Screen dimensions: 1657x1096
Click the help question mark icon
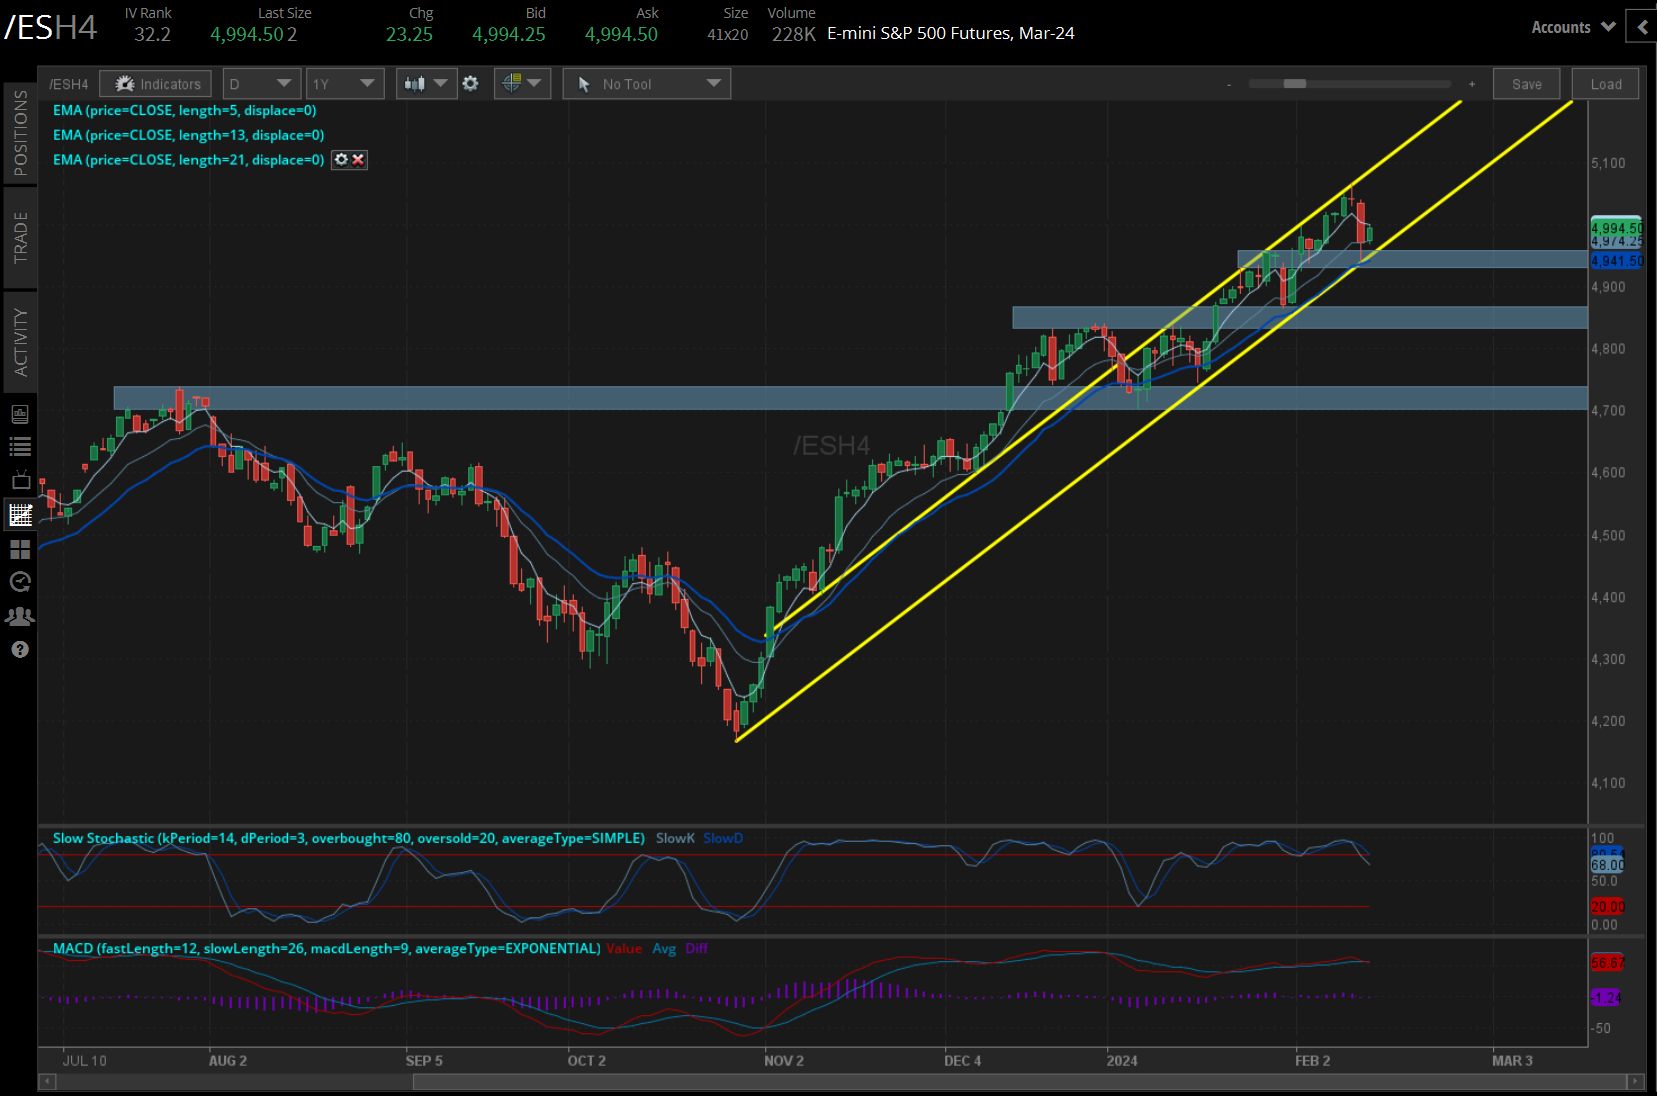[x=20, y=650]
